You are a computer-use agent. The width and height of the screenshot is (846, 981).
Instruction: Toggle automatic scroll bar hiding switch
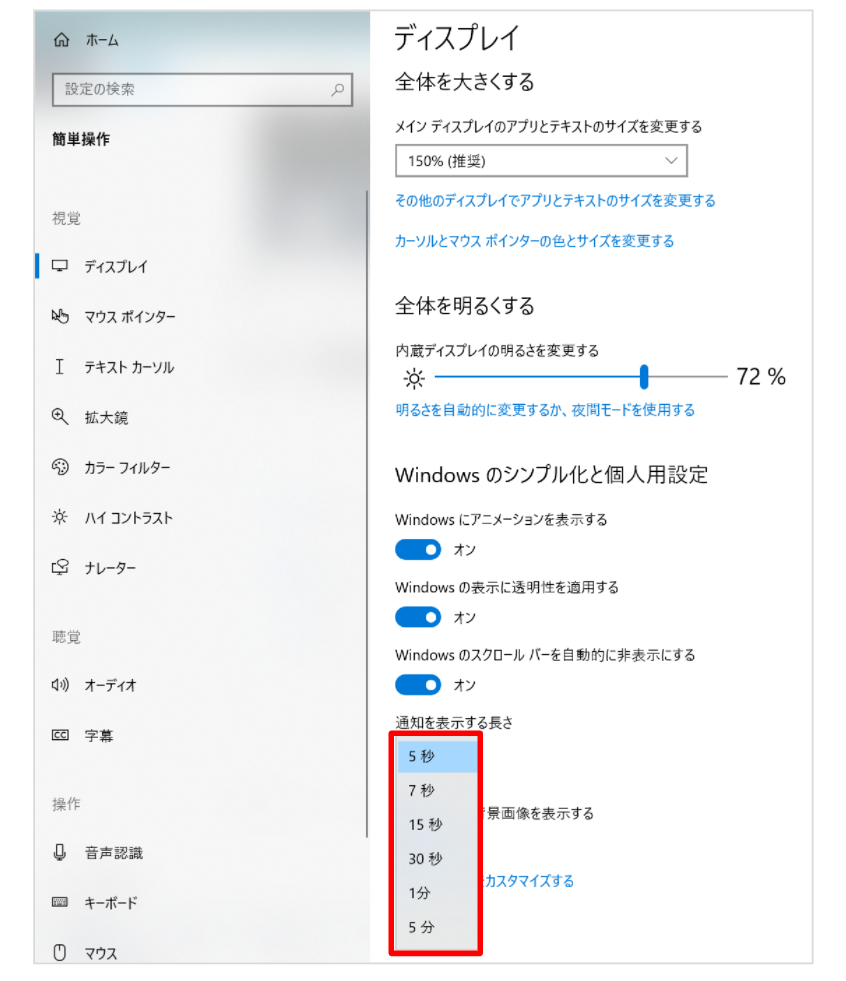click(x=418, y=685)
